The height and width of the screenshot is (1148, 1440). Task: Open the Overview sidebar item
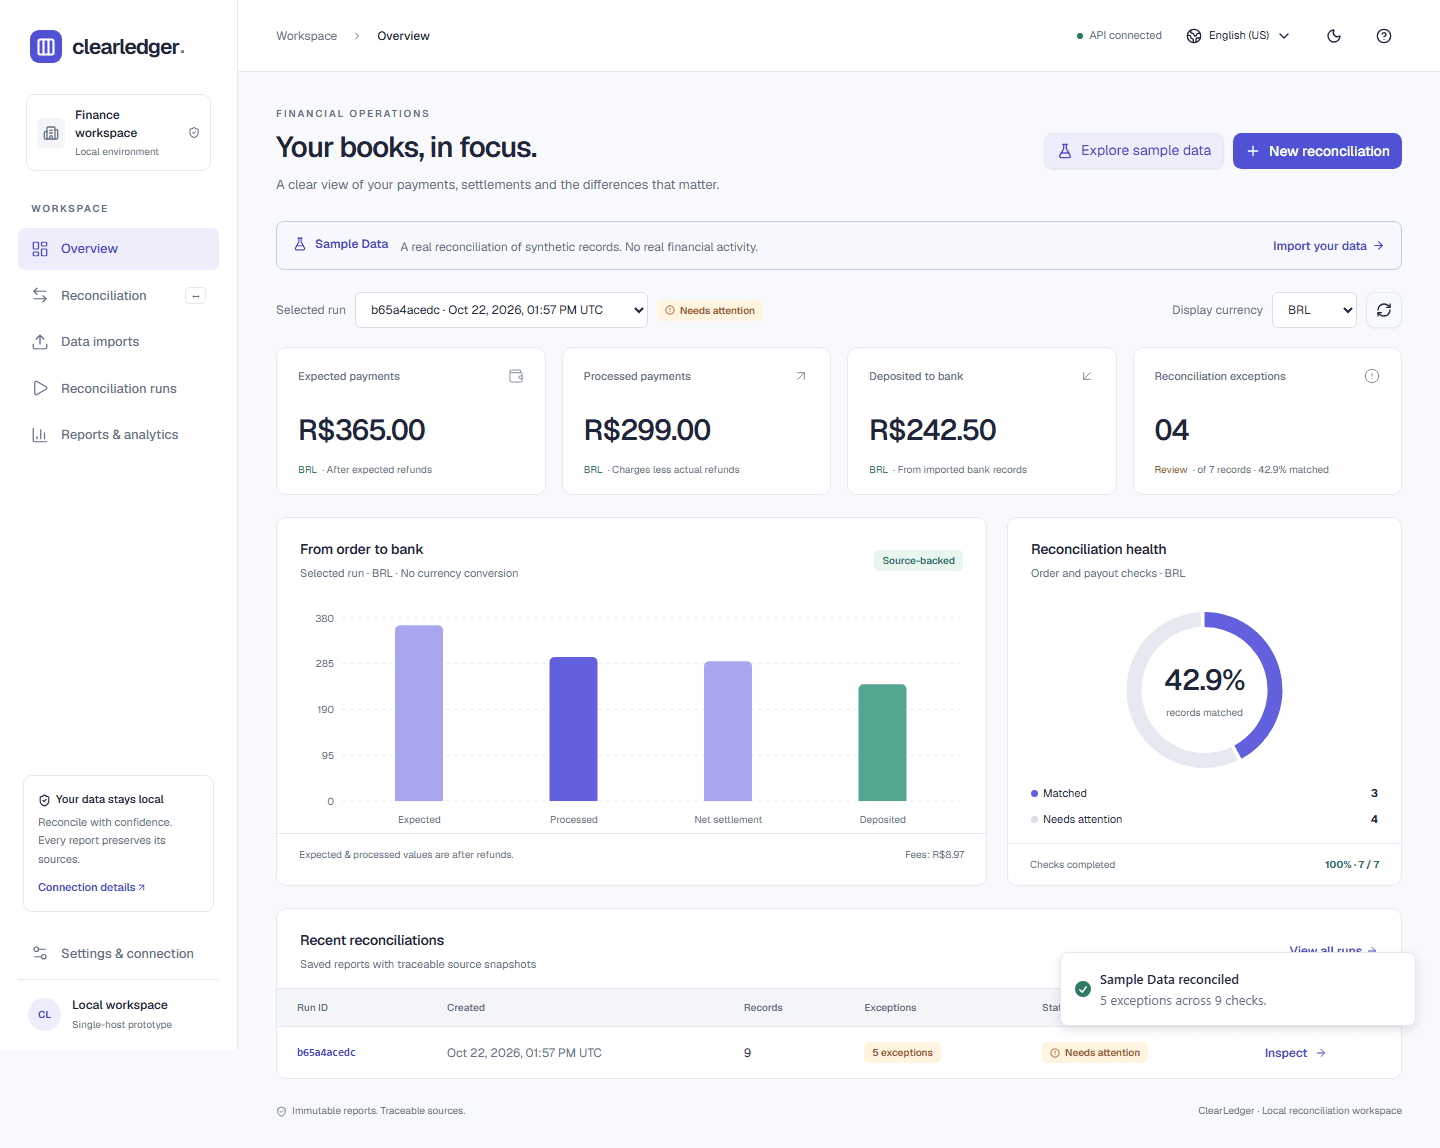pyautogui.click(x=118, y=249)
